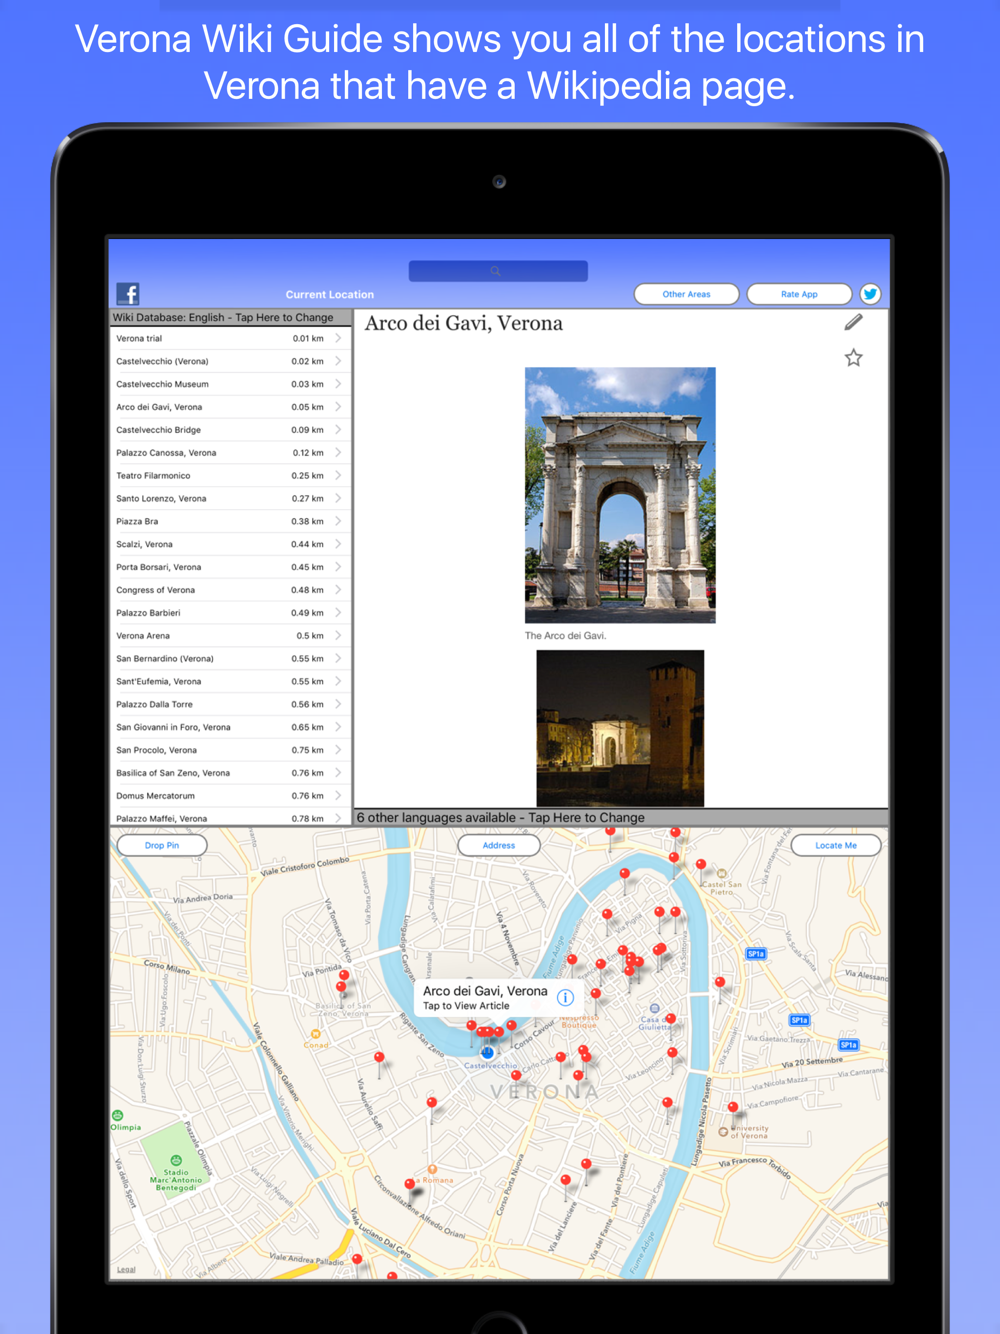This screenshot has height=1334, width=1000.
Task: Change the Wiki Database language header
Action: pos(230,318)
